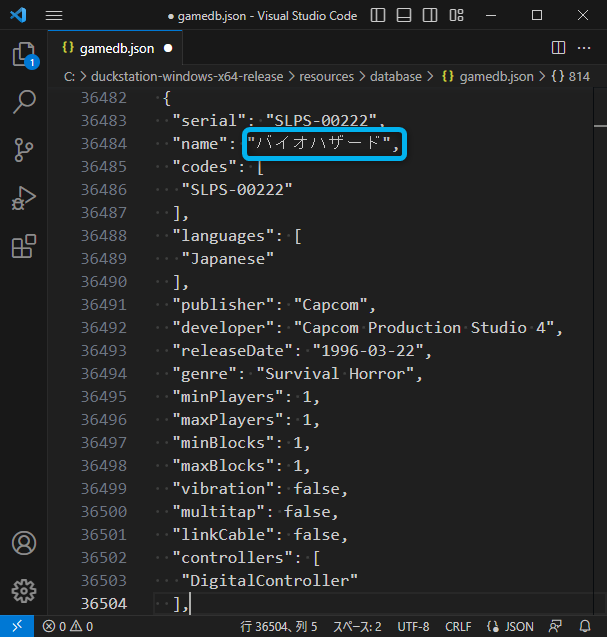
Task: Open the Accounts menu icon
Action: point(24,543)
